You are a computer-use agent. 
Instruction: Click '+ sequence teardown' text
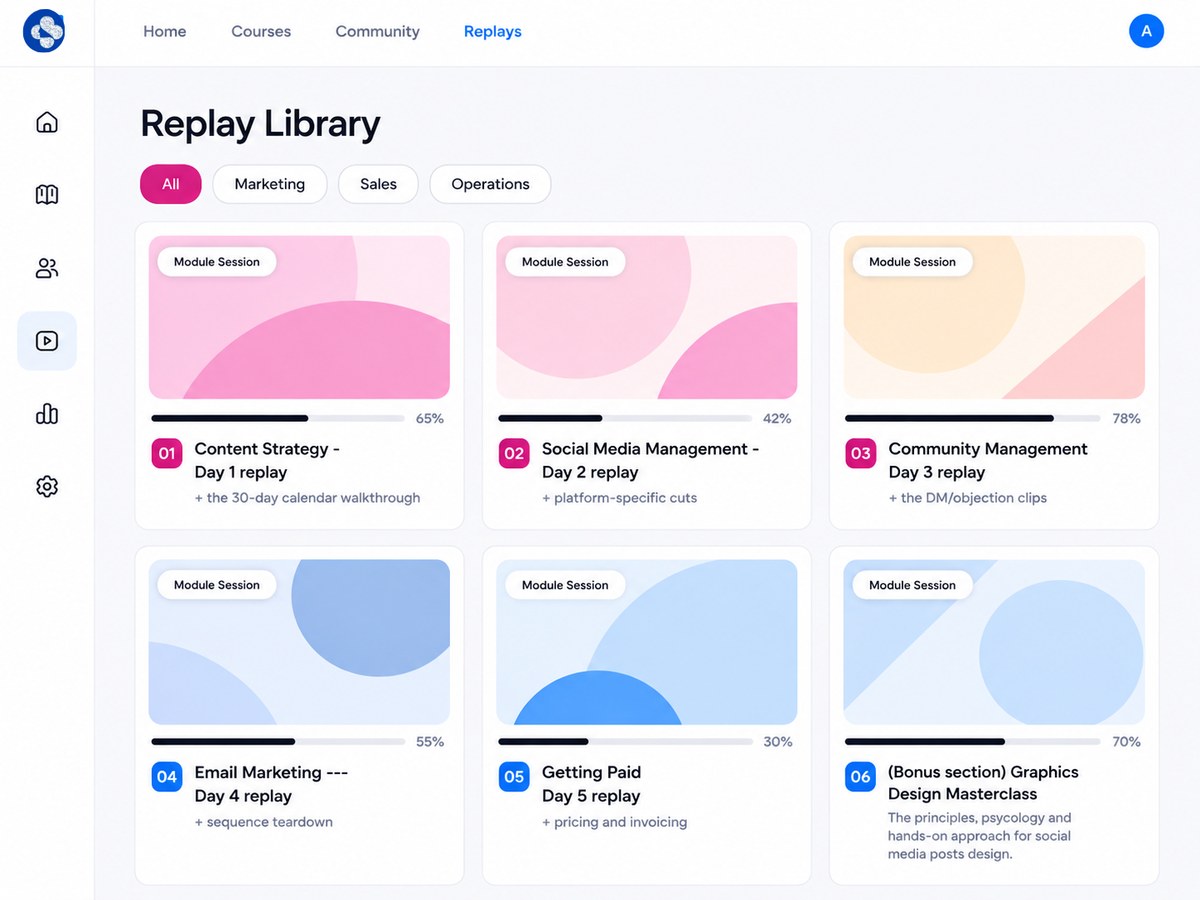(264, 822)
